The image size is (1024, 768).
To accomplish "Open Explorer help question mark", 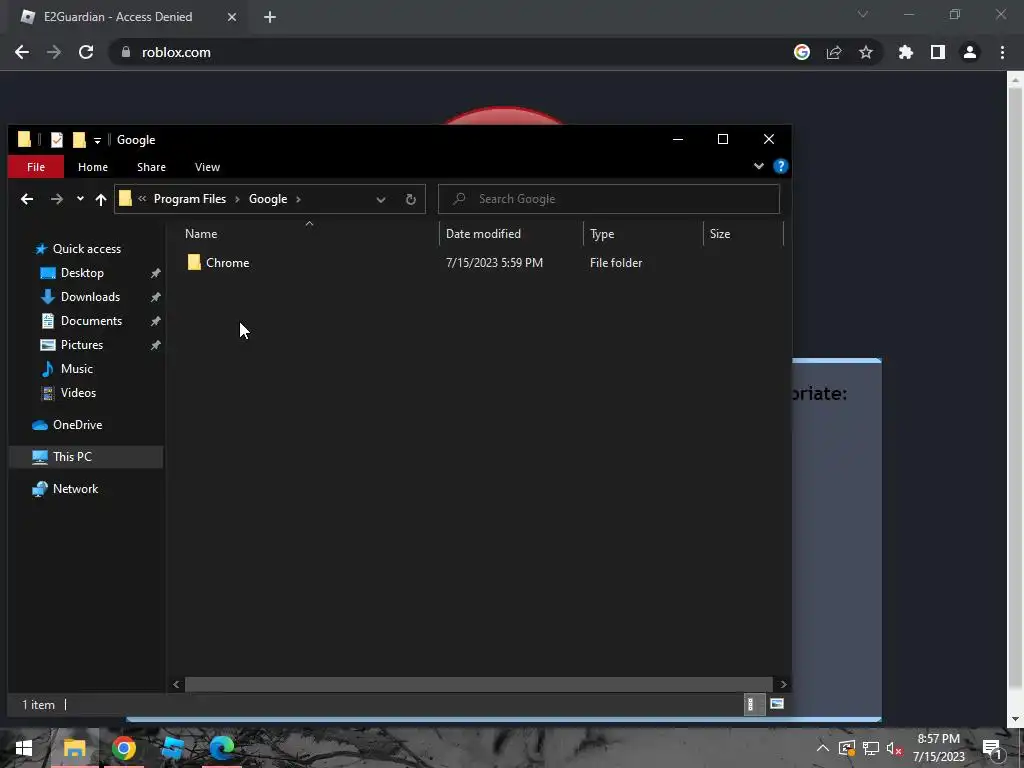I will pos(780,167).
